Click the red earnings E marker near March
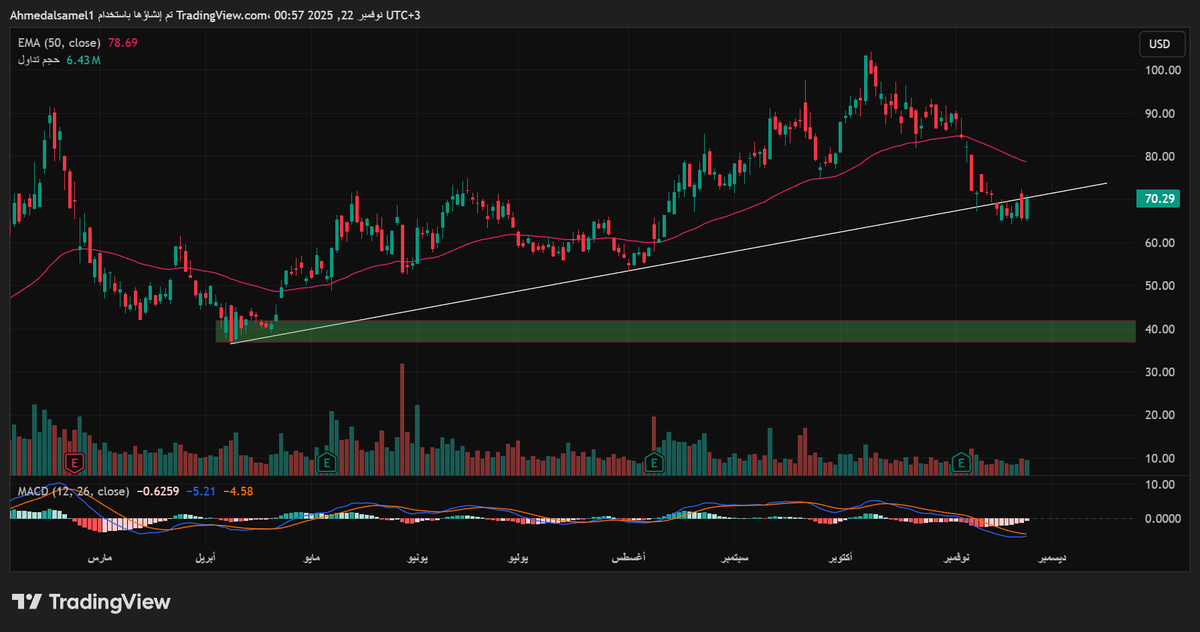1200x632 pixels. pyautogui.click(x=73, y=462)
